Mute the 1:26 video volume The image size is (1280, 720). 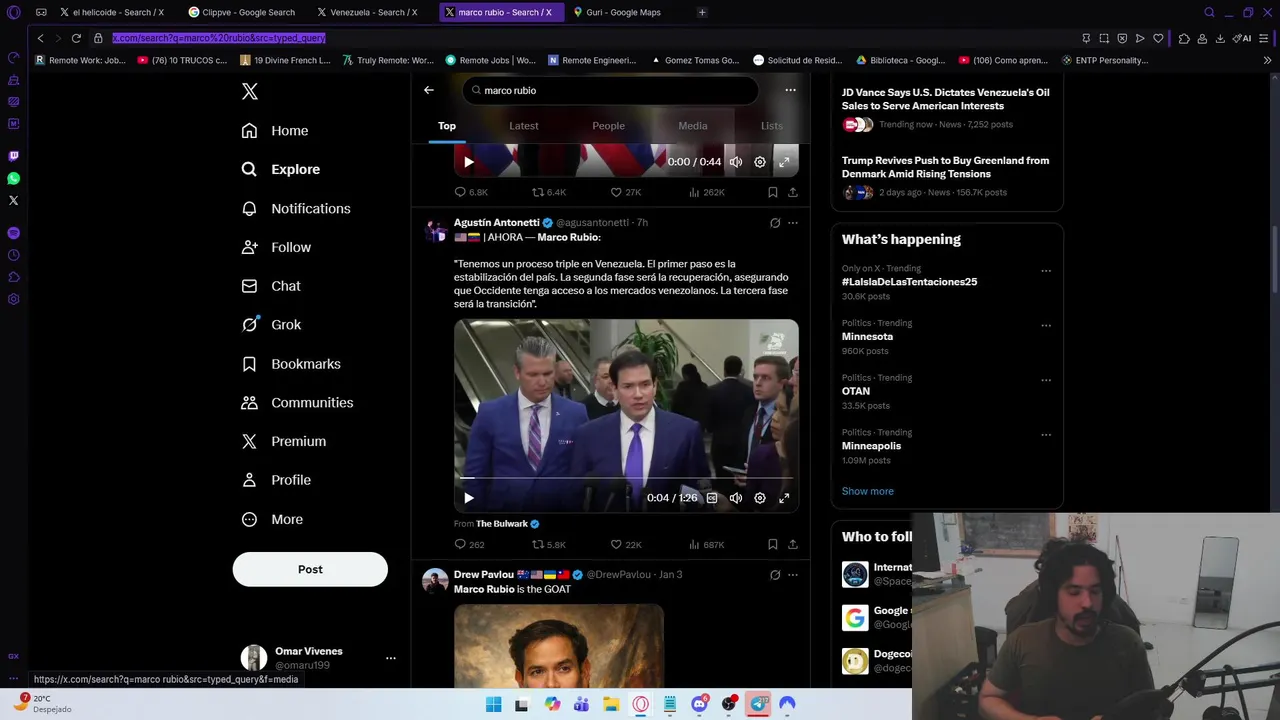point(736,498)
